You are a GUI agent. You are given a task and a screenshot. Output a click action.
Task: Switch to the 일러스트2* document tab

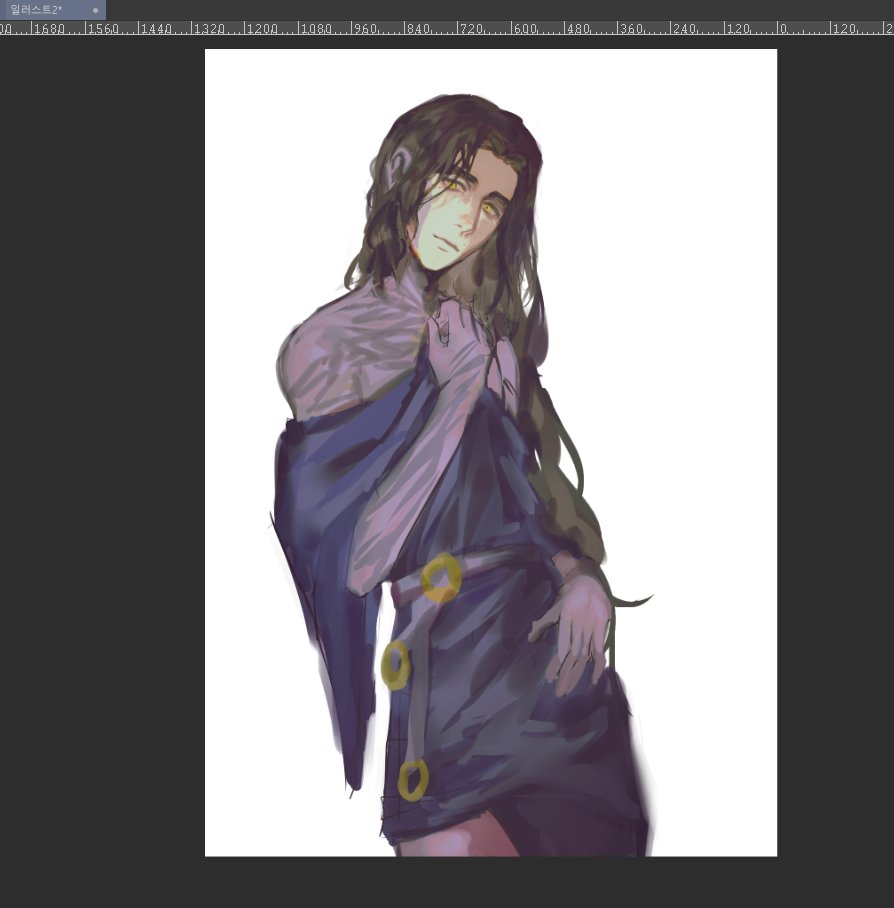(52, 10)
